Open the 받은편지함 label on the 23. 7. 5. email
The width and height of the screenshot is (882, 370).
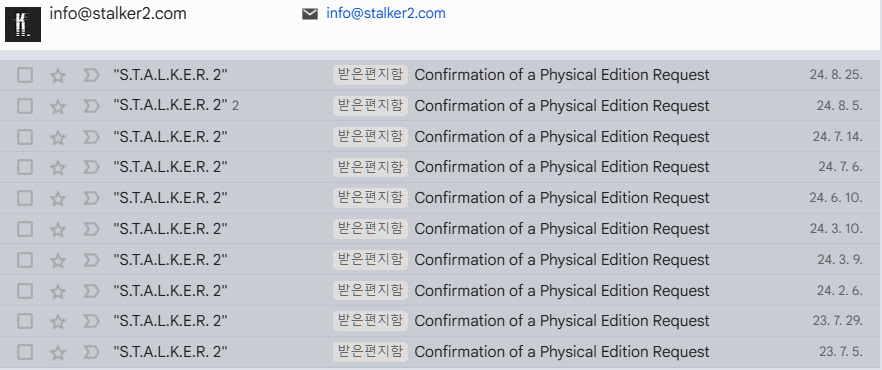coord(370,352)
